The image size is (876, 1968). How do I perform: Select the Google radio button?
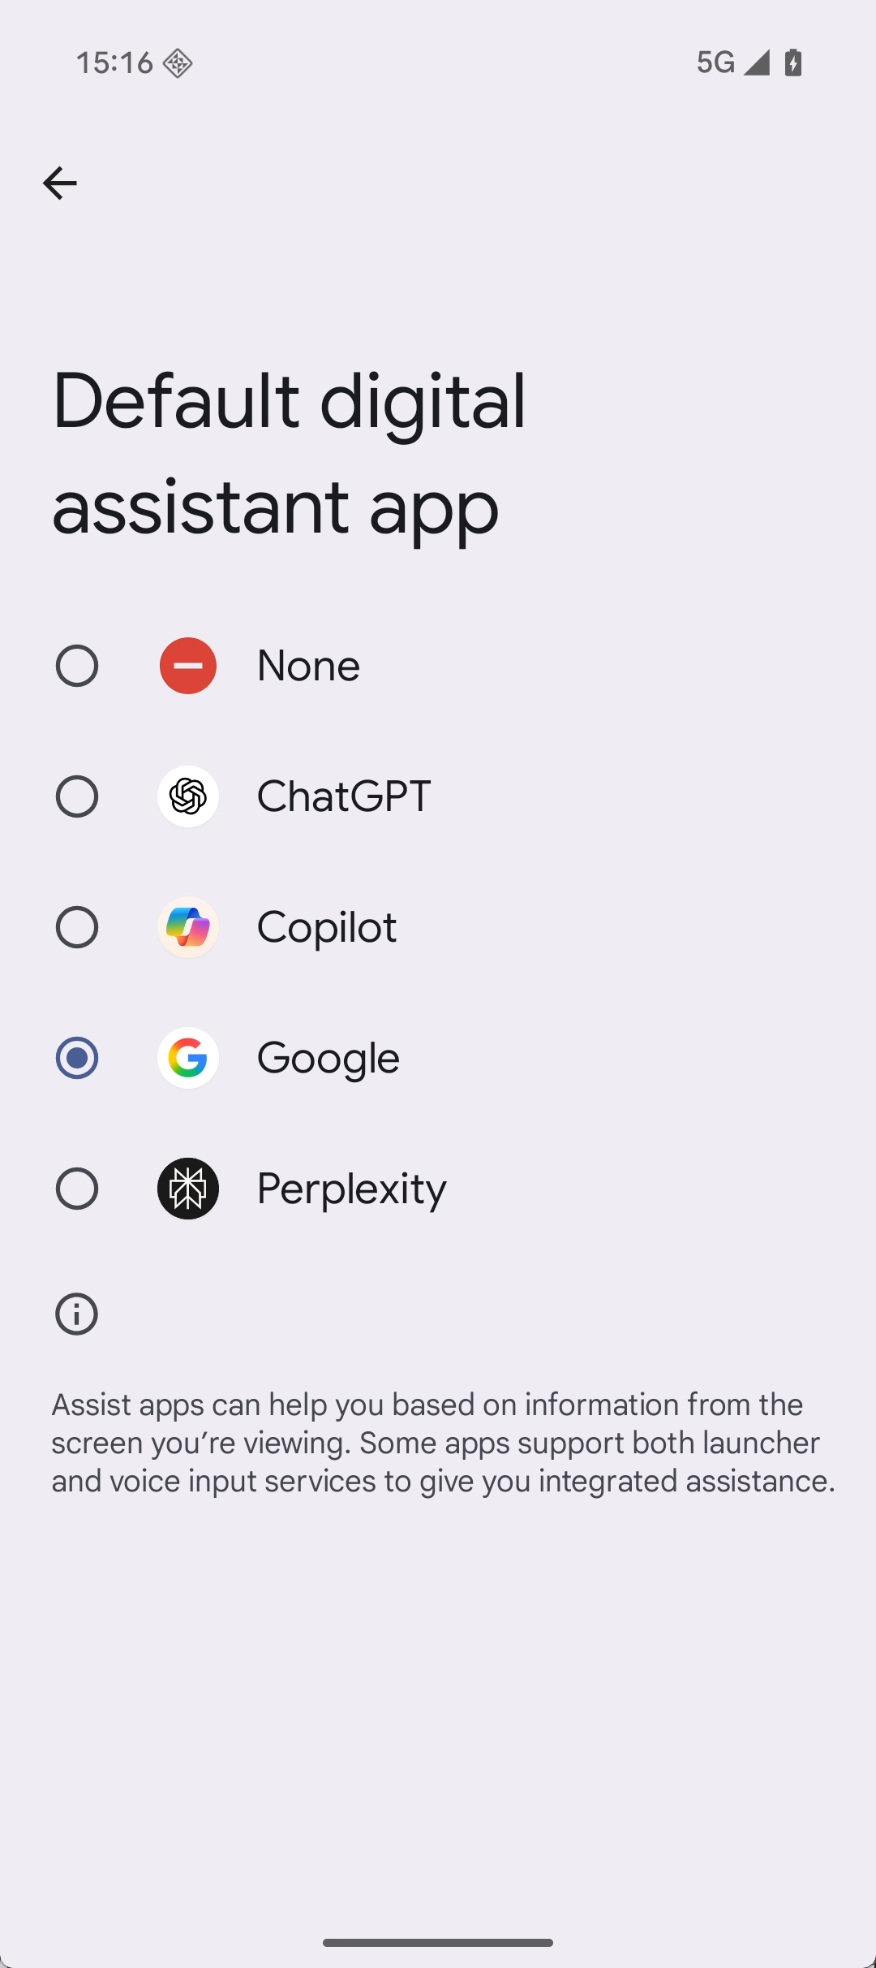pyautogui.click(x=77, y=1058)
